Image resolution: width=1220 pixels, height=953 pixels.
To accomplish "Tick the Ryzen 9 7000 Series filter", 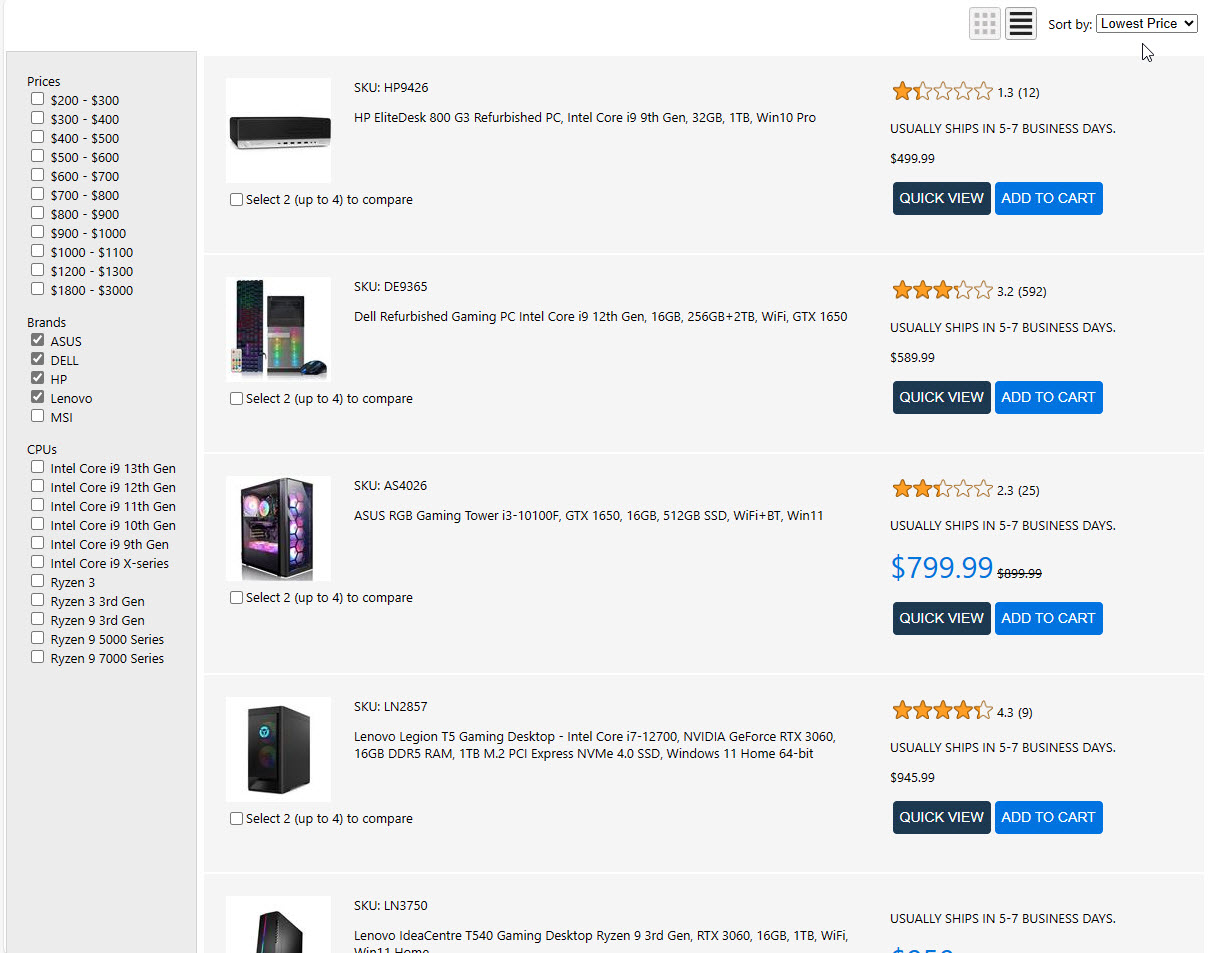I will tap(38, 657).
